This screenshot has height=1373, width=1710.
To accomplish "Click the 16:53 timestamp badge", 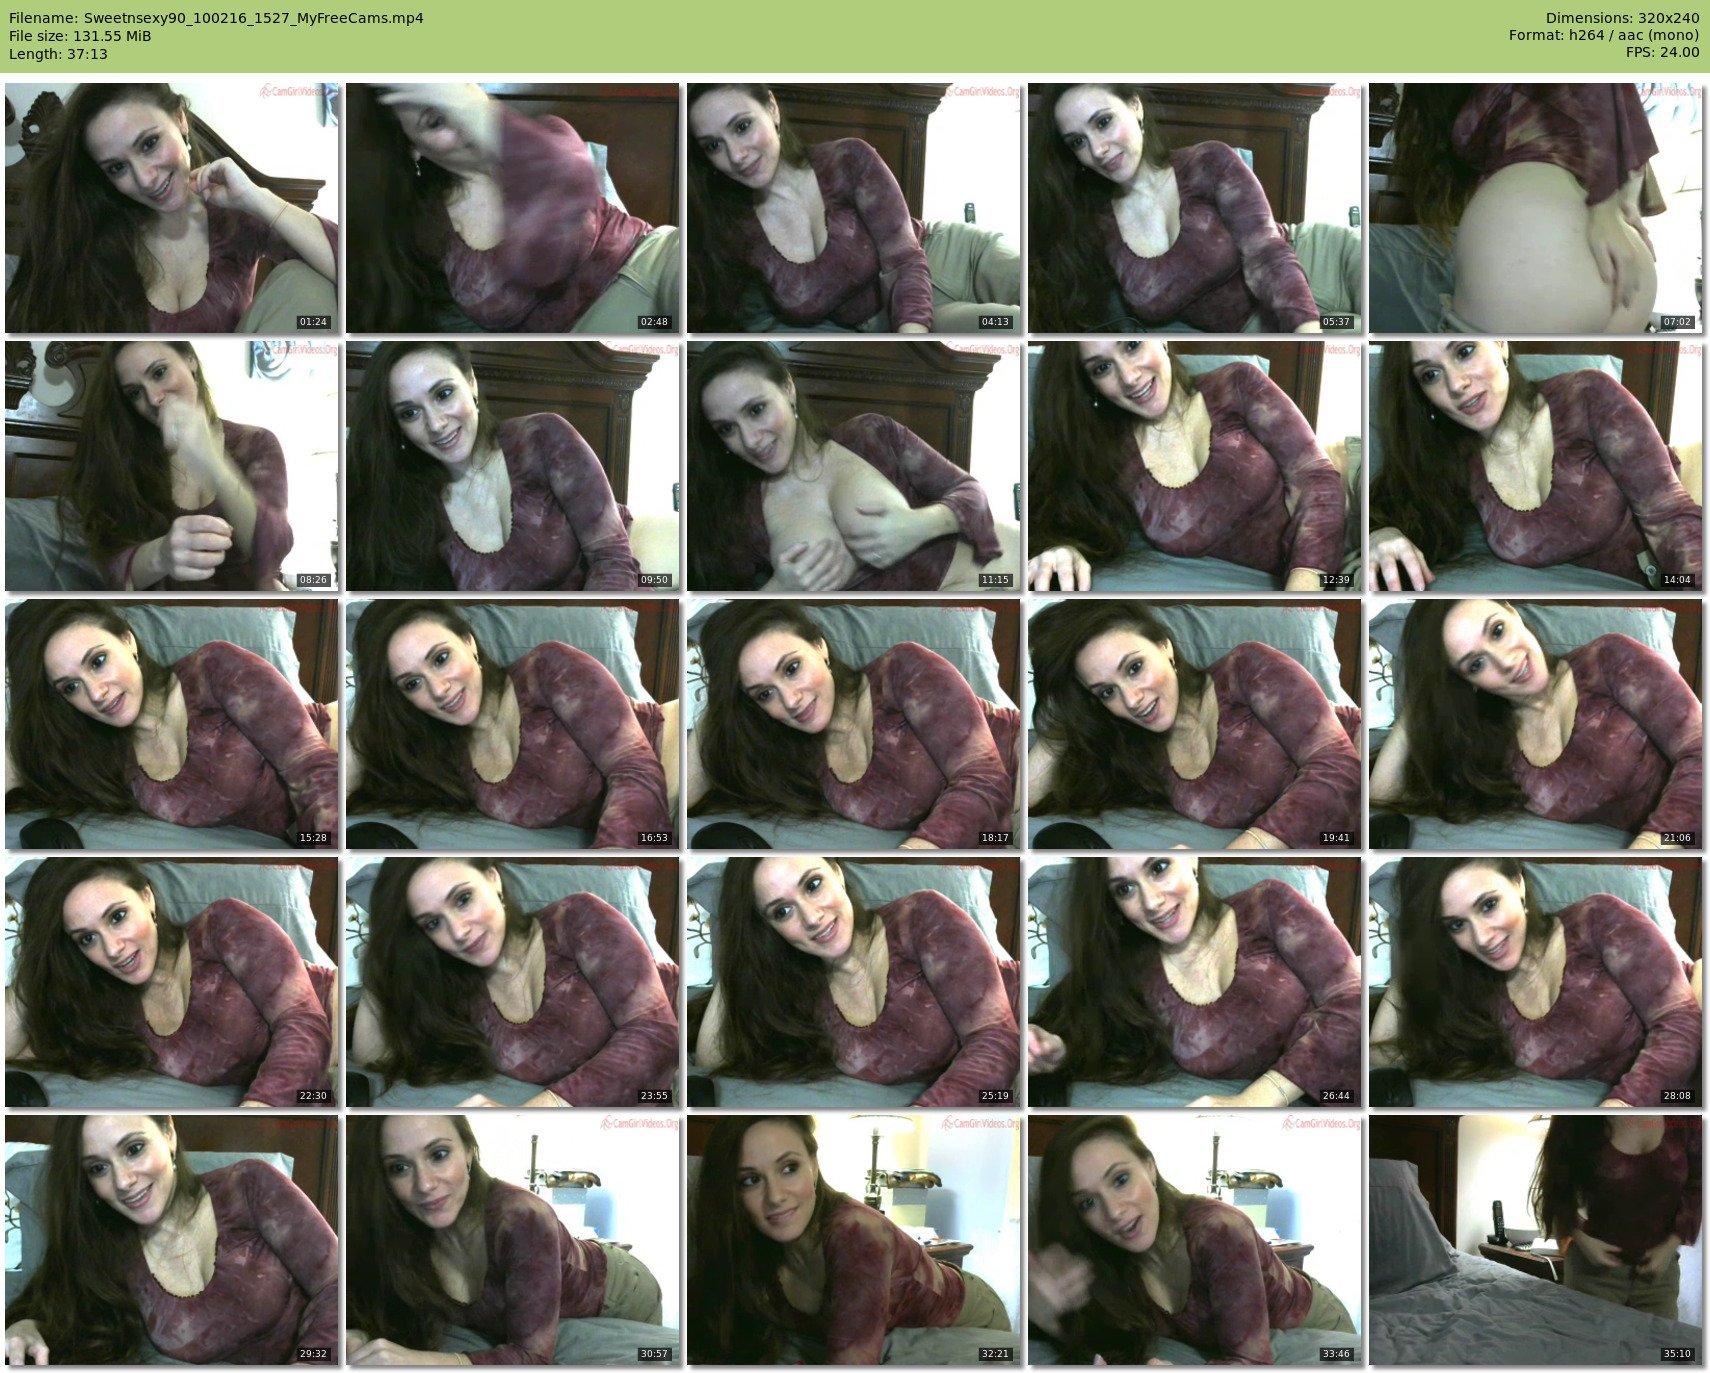I will pyautogui.click(x=654, y=838).
